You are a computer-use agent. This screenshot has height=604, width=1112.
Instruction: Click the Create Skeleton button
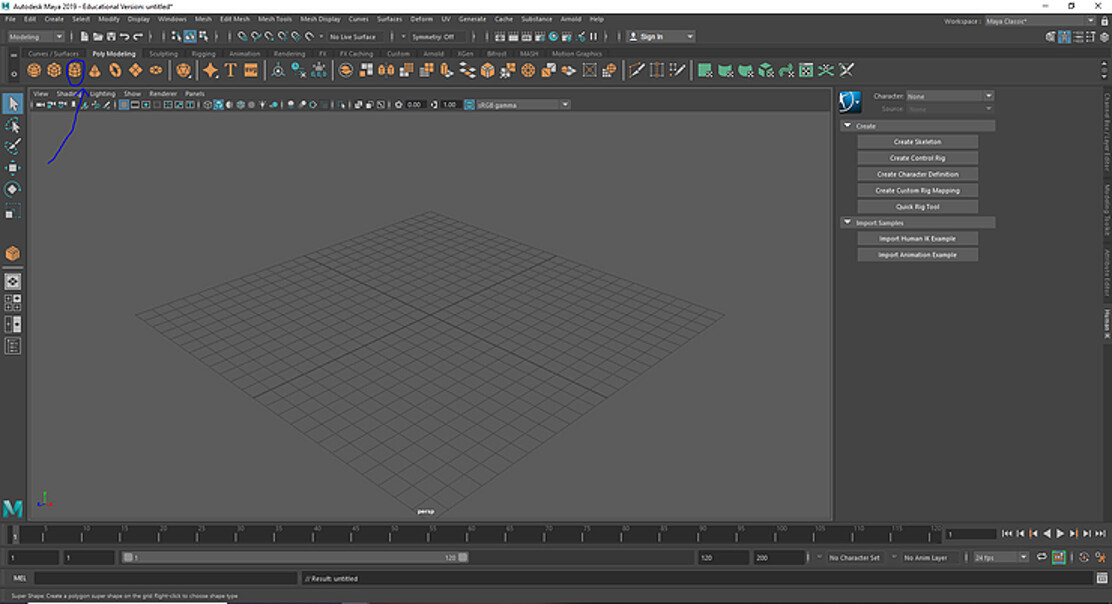point(917,141)
